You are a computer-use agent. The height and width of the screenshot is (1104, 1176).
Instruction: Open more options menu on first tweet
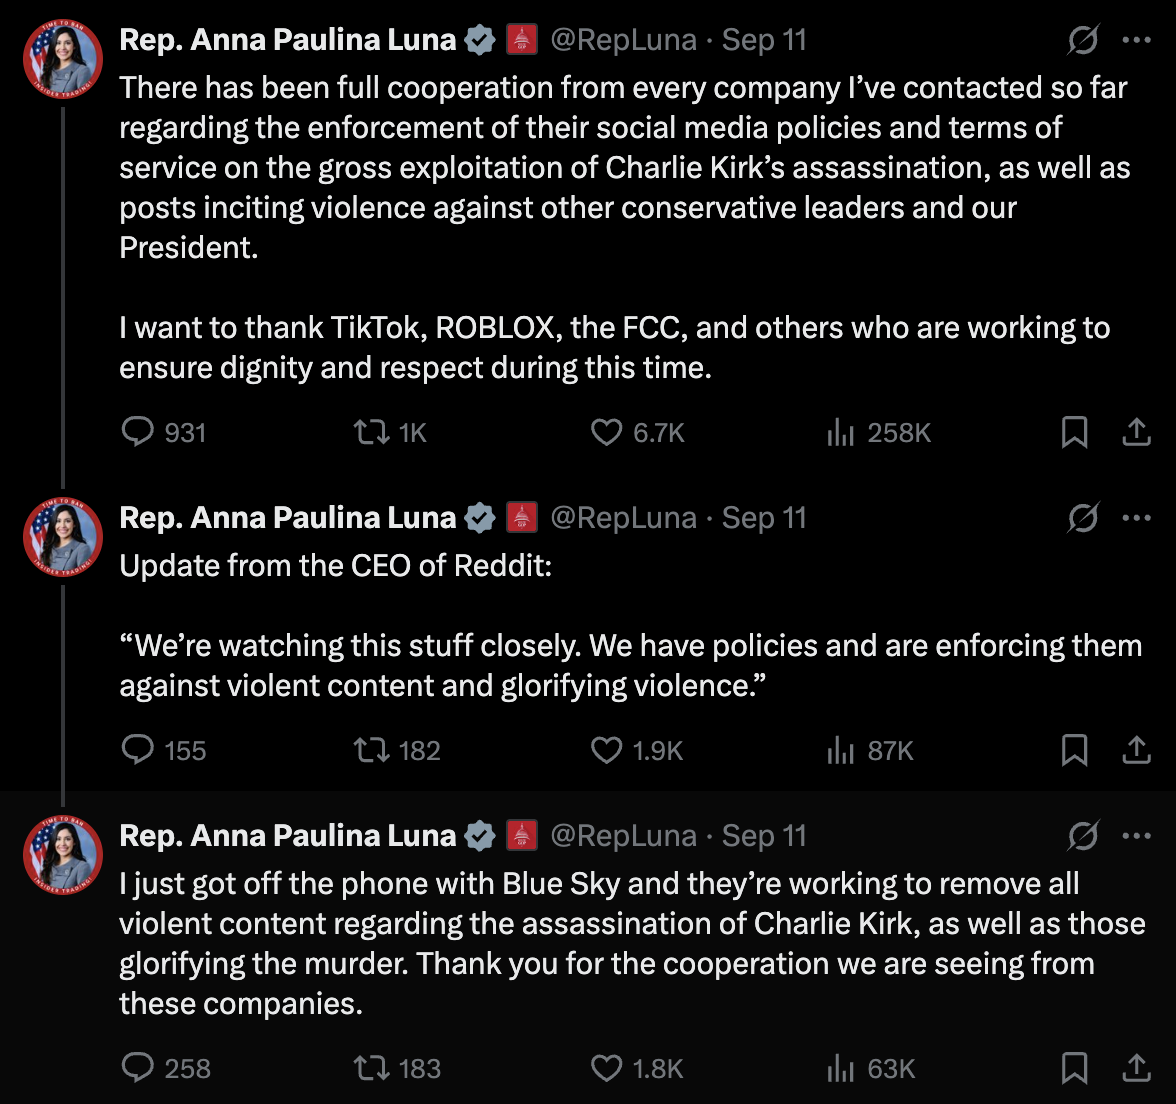pos(1137,40)
